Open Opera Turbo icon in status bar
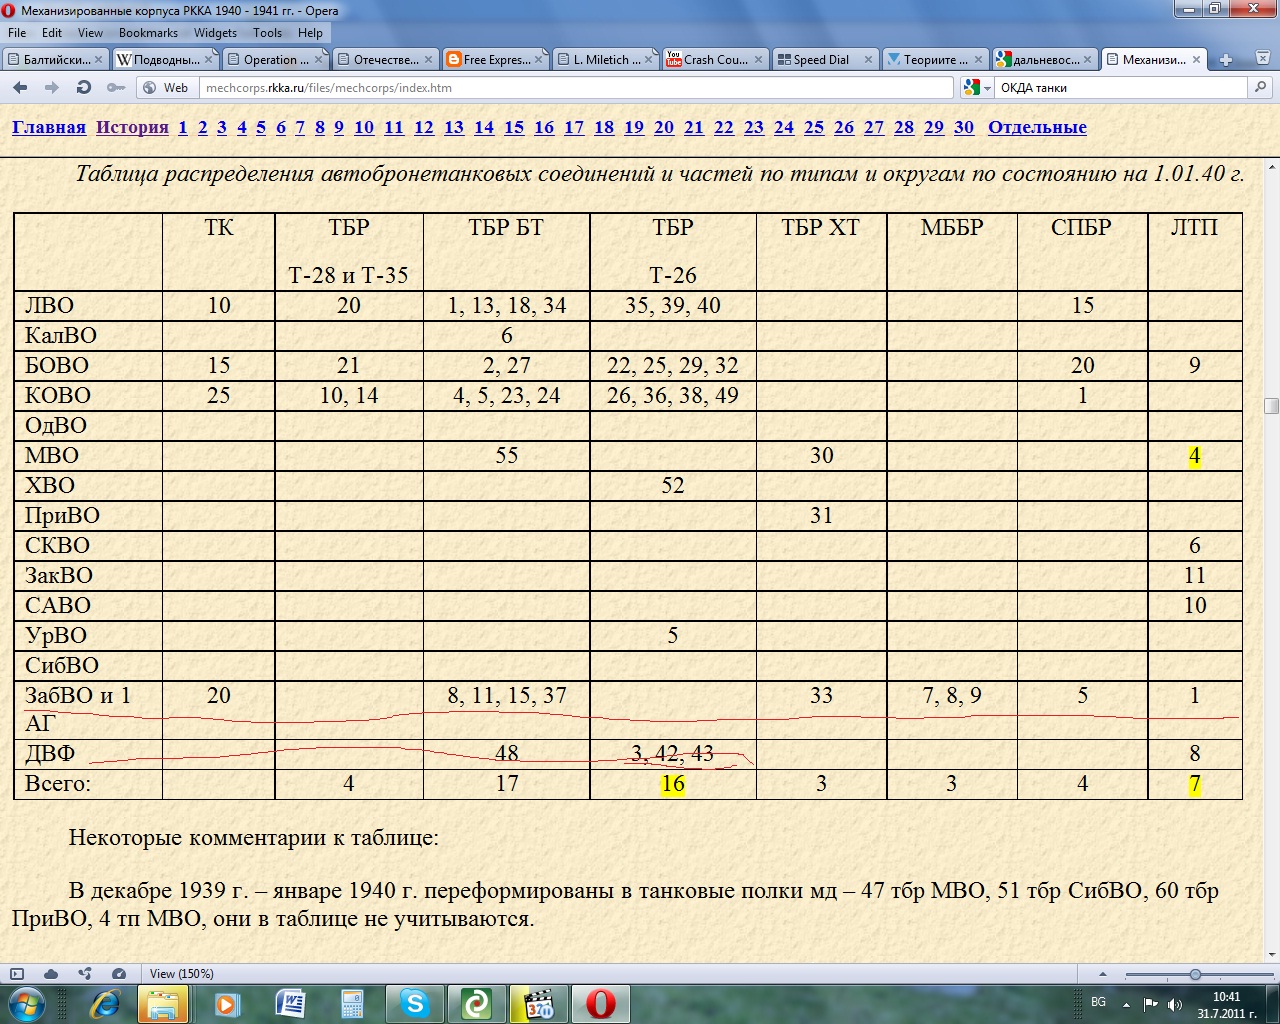This screenshot has height=1024, width=1280. (x=119, y=974)
